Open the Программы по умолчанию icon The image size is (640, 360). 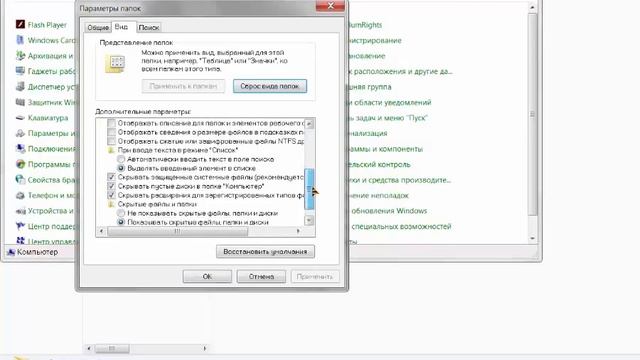20,164
